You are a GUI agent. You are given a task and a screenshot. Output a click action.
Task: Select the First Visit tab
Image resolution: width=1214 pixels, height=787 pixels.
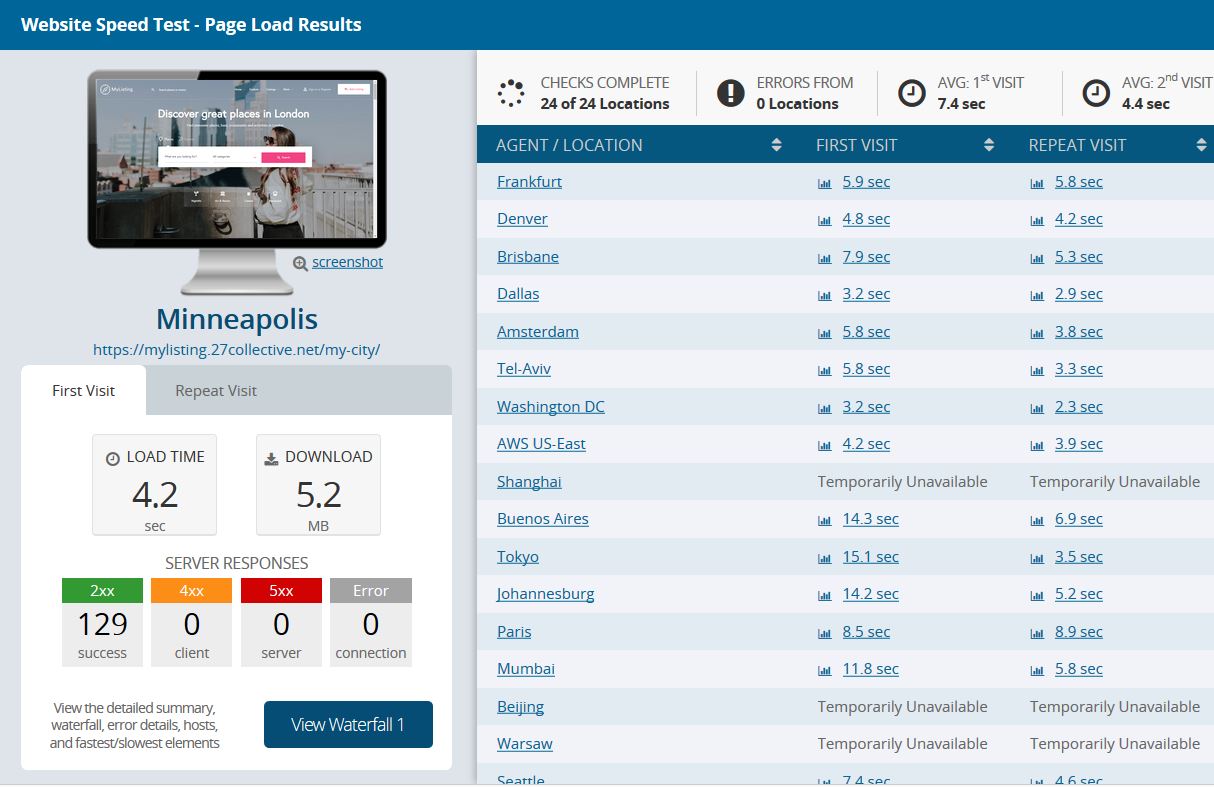pyautogui.click(x=84, y=391)
